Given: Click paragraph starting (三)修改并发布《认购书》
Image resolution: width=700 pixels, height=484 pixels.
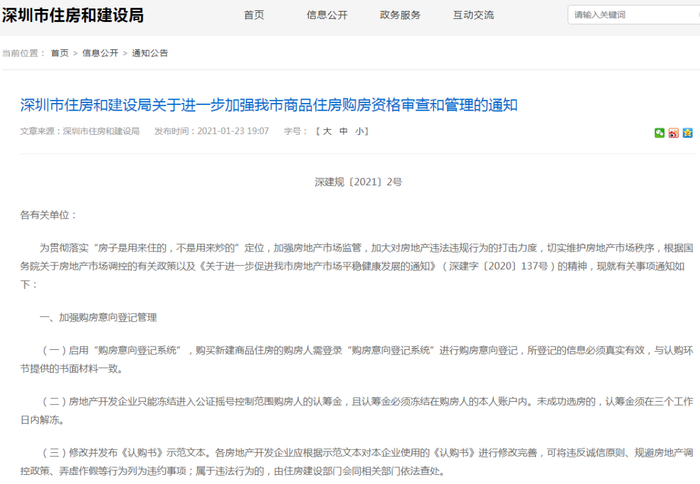Looking at the screenshot, I should coord(357,462).
